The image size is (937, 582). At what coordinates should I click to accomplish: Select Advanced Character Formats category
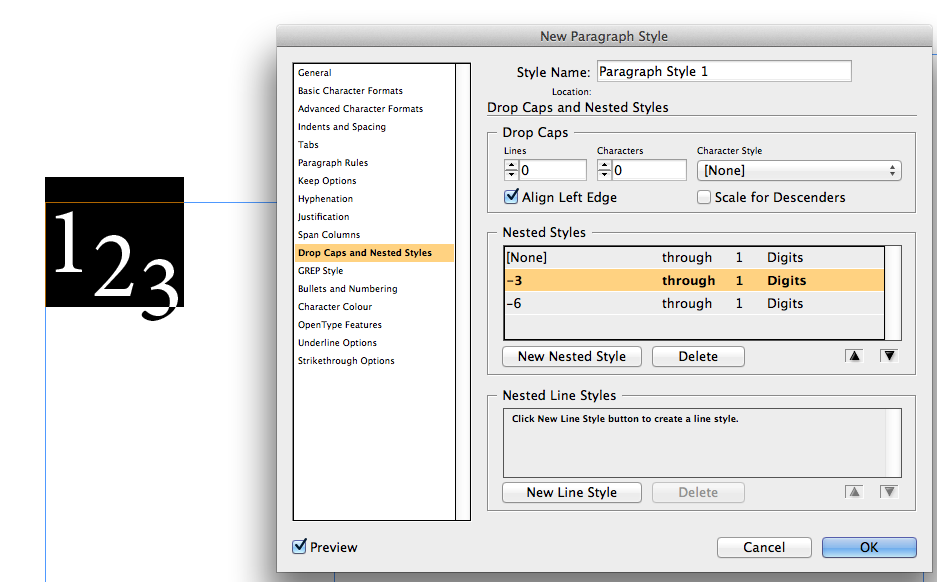[x=360, y=109]
